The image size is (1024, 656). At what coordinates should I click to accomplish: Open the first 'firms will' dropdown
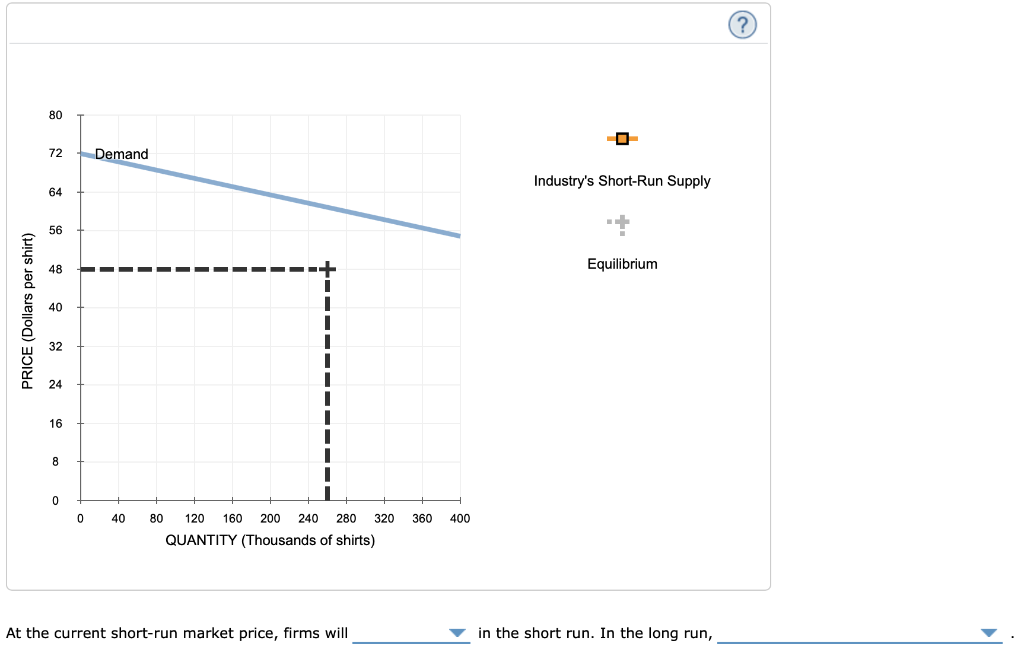[x=411, y=632]
